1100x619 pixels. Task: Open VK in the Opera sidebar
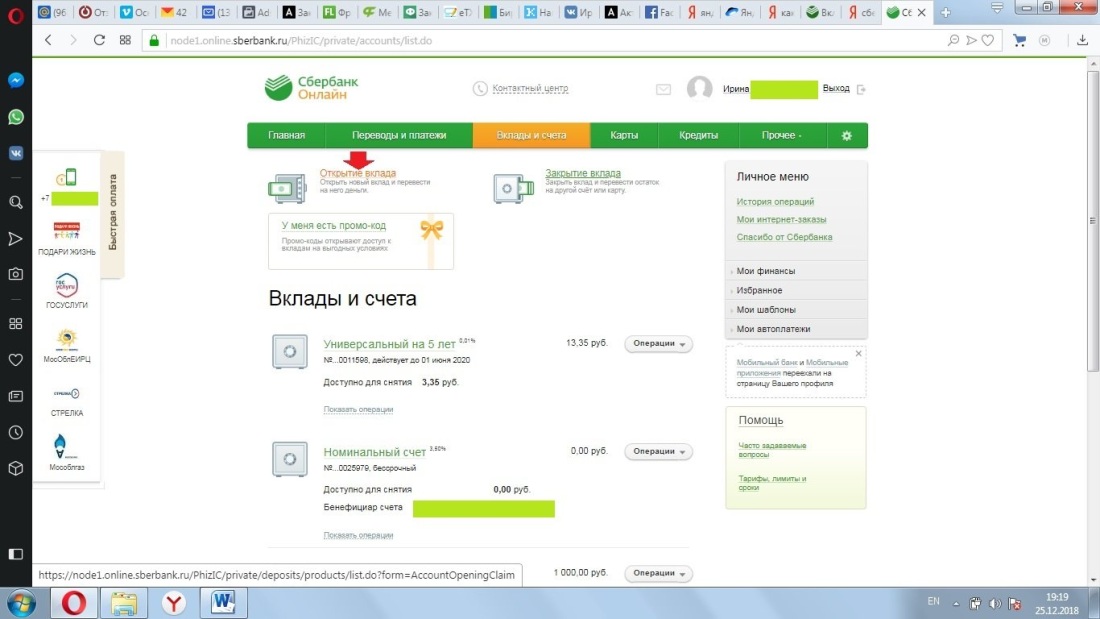click(x=14, y=152)
